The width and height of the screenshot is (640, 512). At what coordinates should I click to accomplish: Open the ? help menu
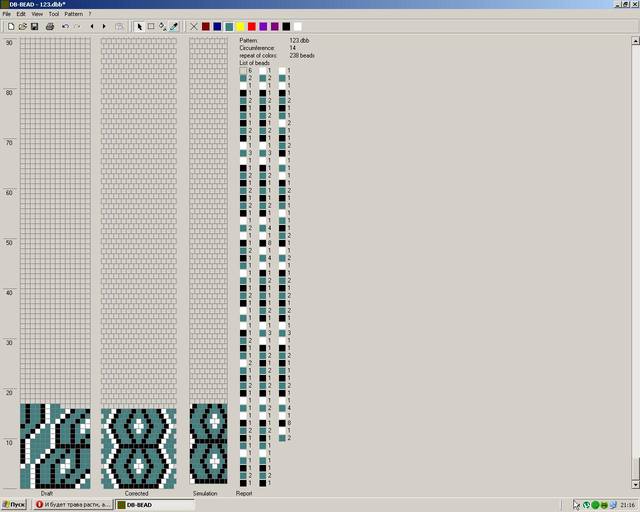tap(90, 14)
